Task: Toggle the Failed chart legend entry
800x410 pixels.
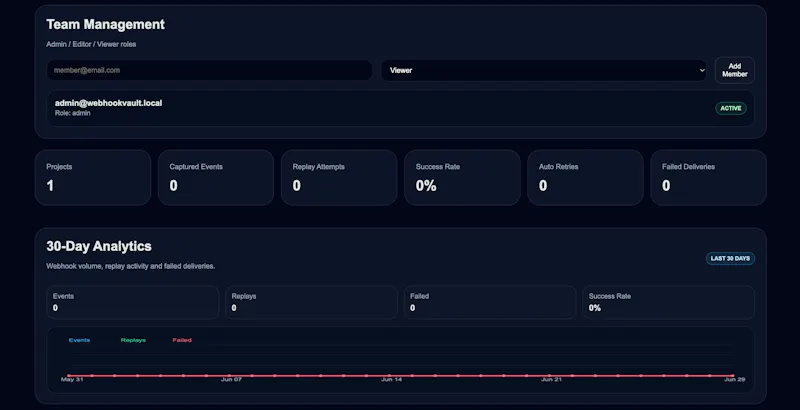Action: pos(182,340)
